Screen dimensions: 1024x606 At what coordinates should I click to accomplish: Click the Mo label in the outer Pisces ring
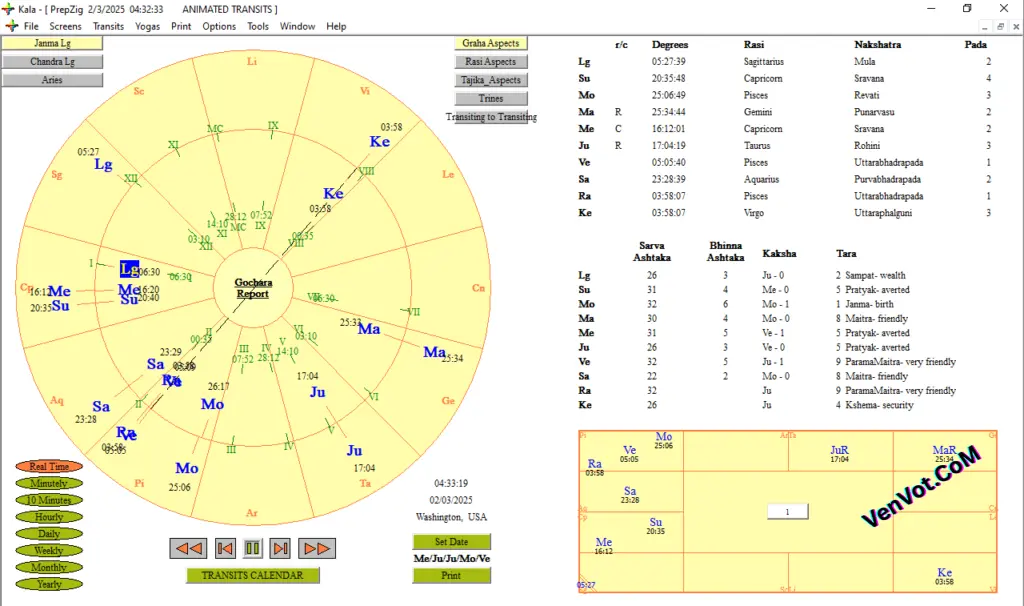pyautogui.click(x=187, y=468)
